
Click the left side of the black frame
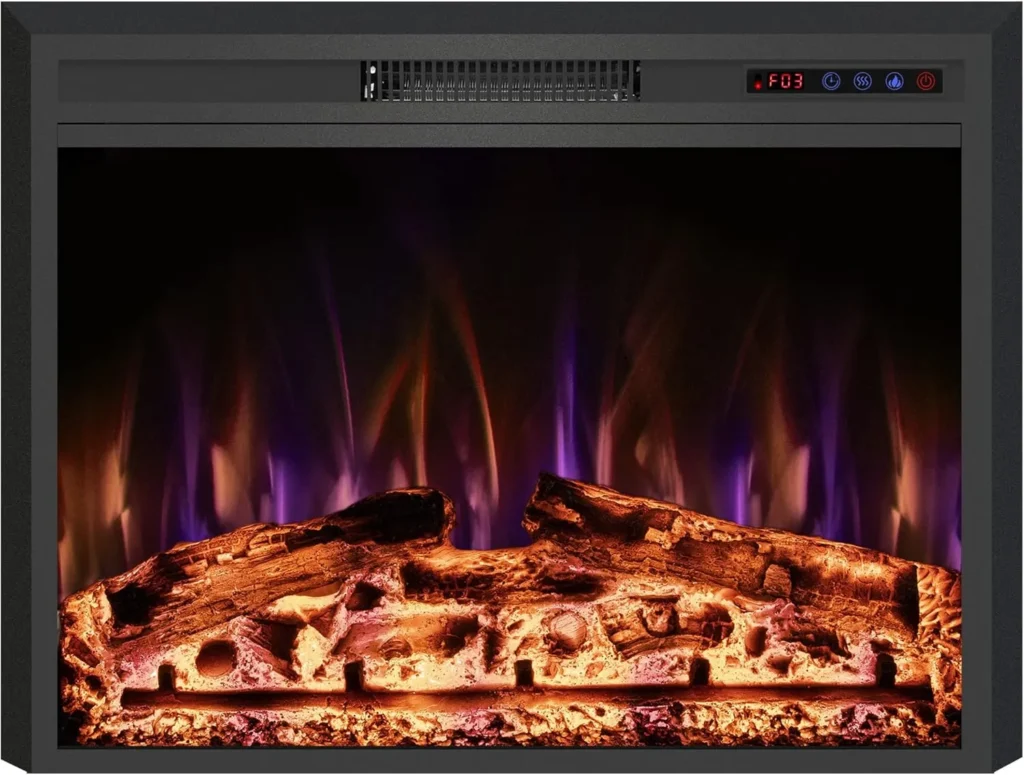coord(28,400)
